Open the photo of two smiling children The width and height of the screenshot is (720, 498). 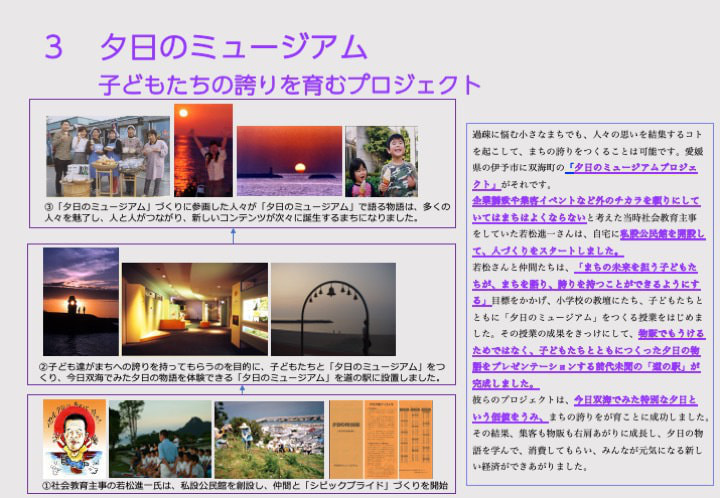click(381, 161)
